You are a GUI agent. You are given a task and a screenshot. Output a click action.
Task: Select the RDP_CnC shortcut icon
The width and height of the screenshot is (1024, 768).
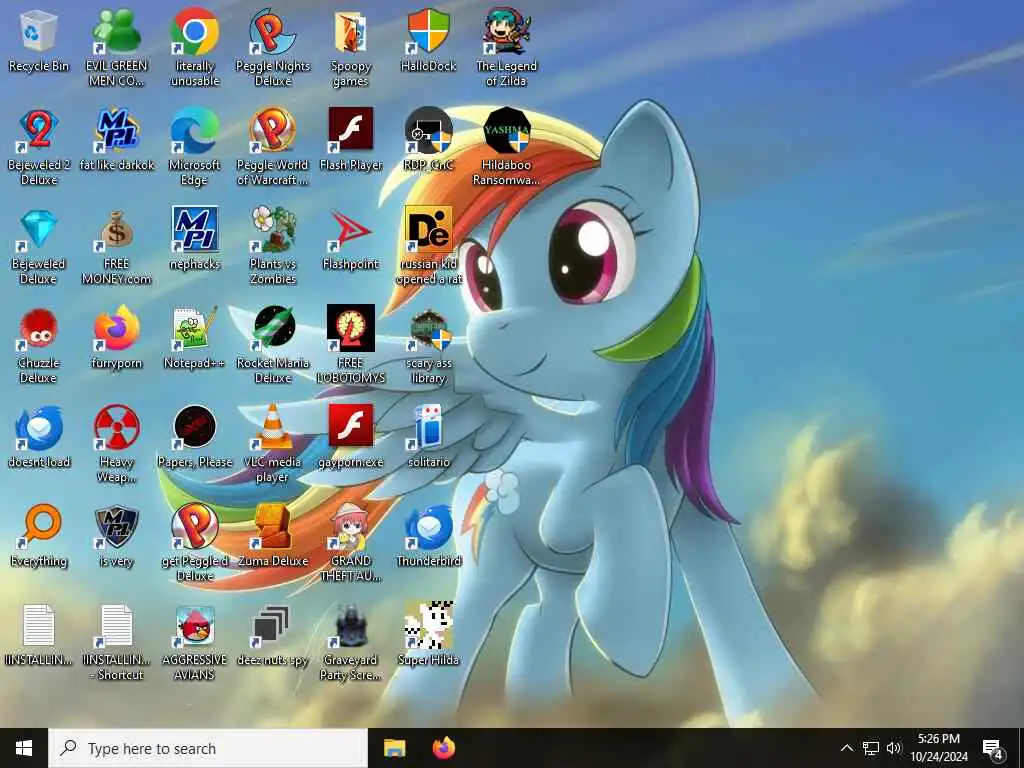428,130
